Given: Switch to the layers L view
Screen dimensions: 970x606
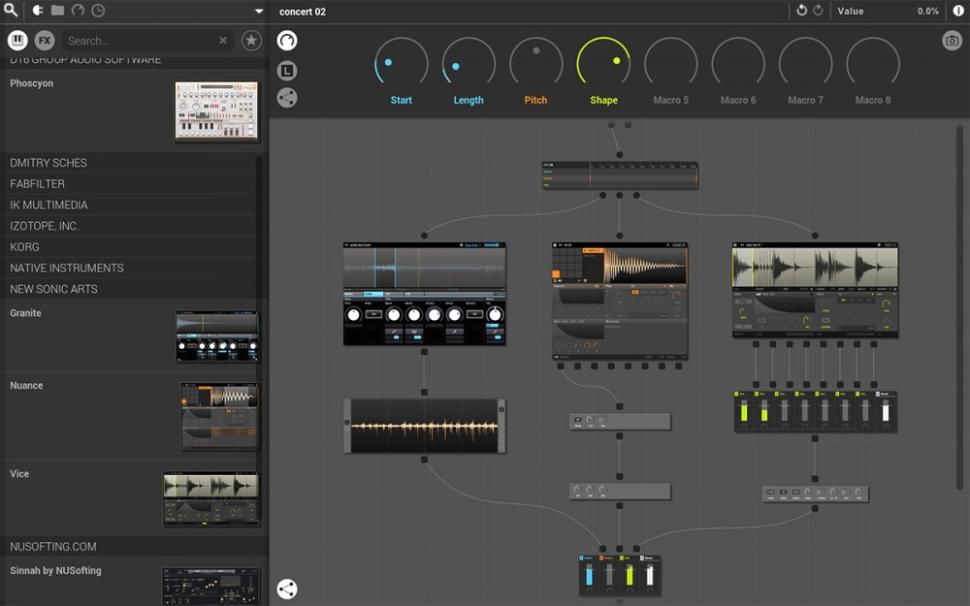Looking at the screenshot, I should click(x=287, y=70).
